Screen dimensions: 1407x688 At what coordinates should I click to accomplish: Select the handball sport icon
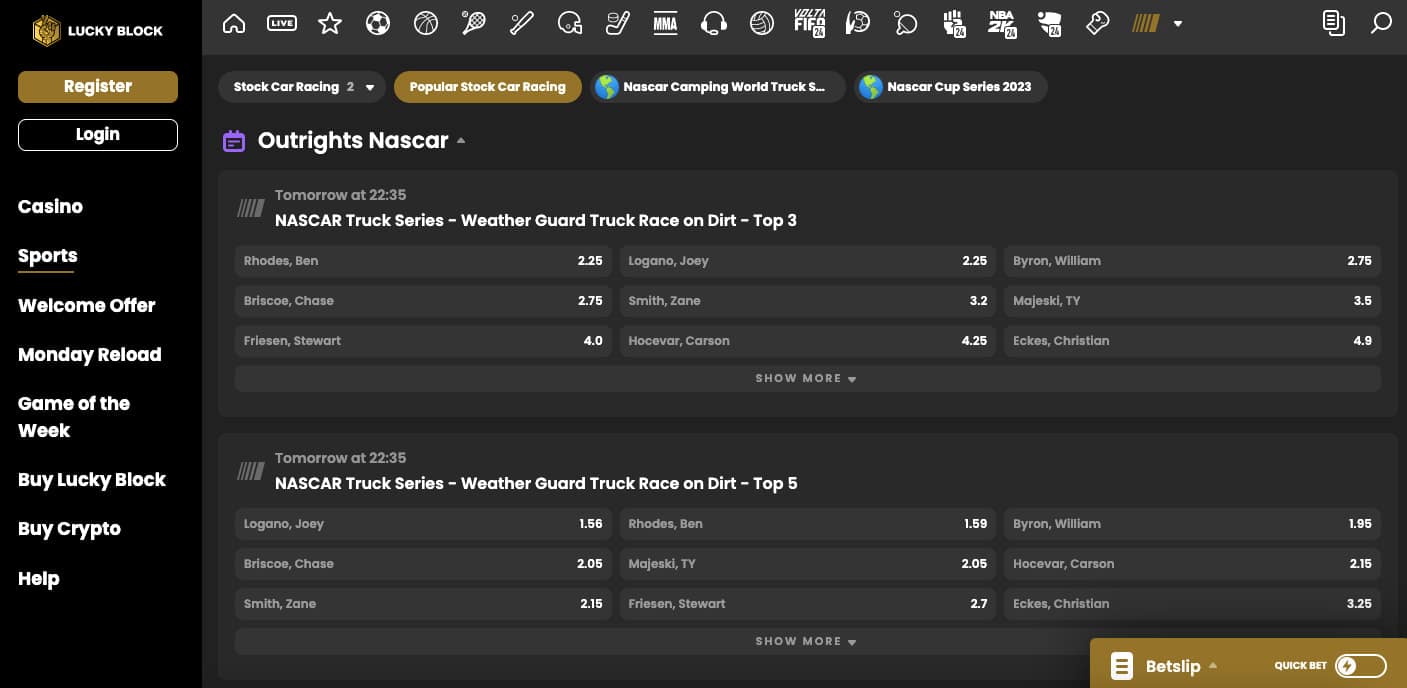[x=858, y=23]
